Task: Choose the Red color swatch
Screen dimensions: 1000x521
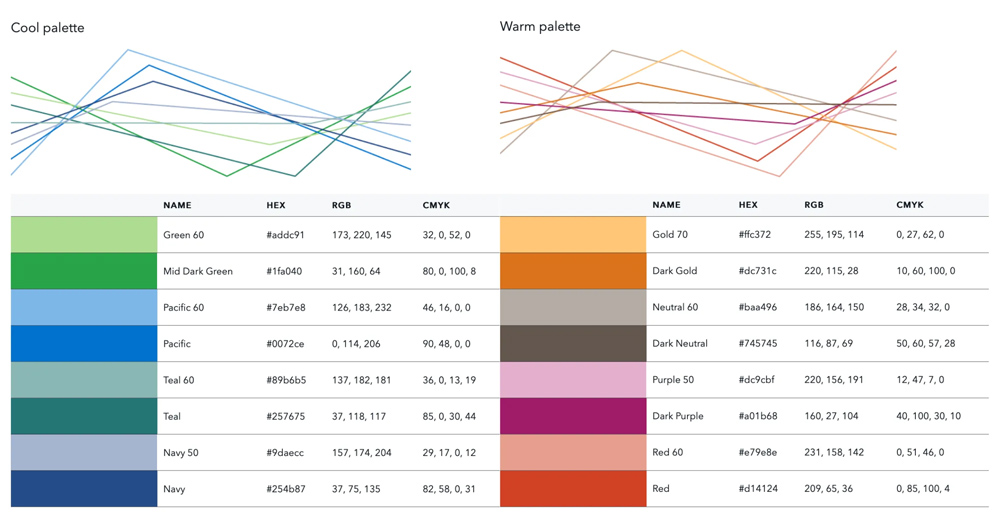Action: coord(573,489)
